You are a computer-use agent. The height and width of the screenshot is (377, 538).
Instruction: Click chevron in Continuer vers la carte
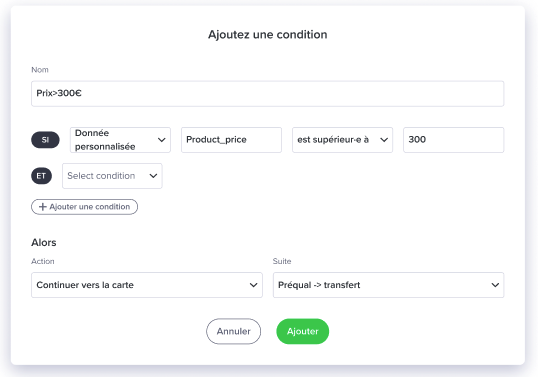click(253, 285)
